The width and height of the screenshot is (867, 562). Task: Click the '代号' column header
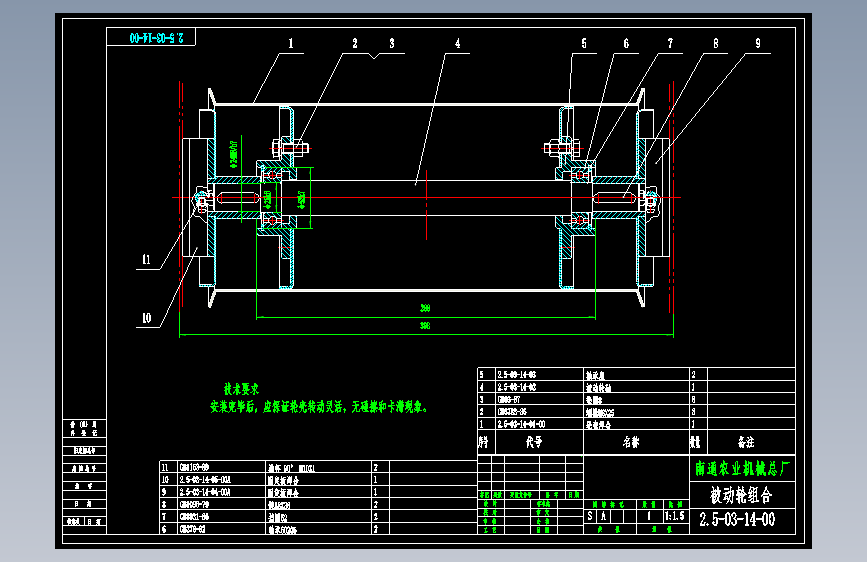tap(534, 442)
